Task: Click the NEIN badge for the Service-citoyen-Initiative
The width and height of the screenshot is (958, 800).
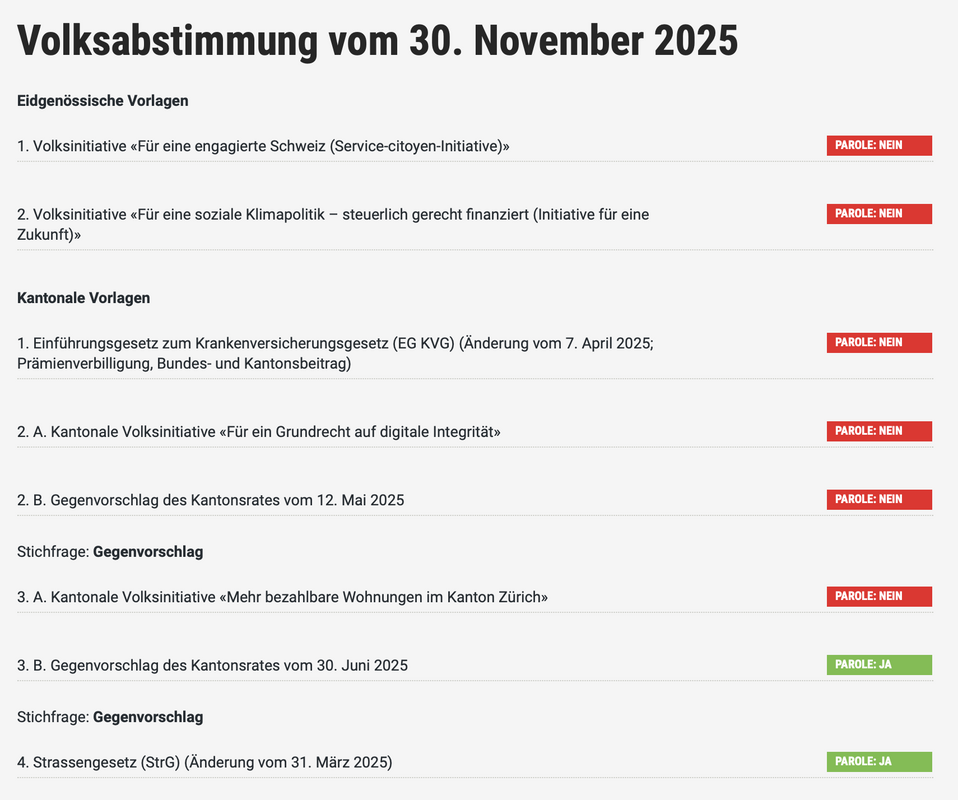Action: pos(879,146)
